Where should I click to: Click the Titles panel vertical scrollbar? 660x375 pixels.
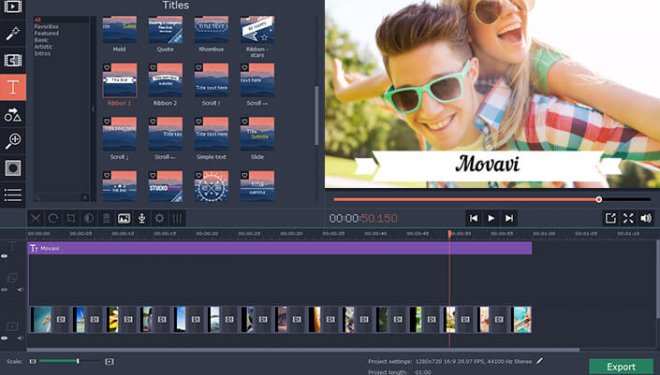(x=317, y=116)
